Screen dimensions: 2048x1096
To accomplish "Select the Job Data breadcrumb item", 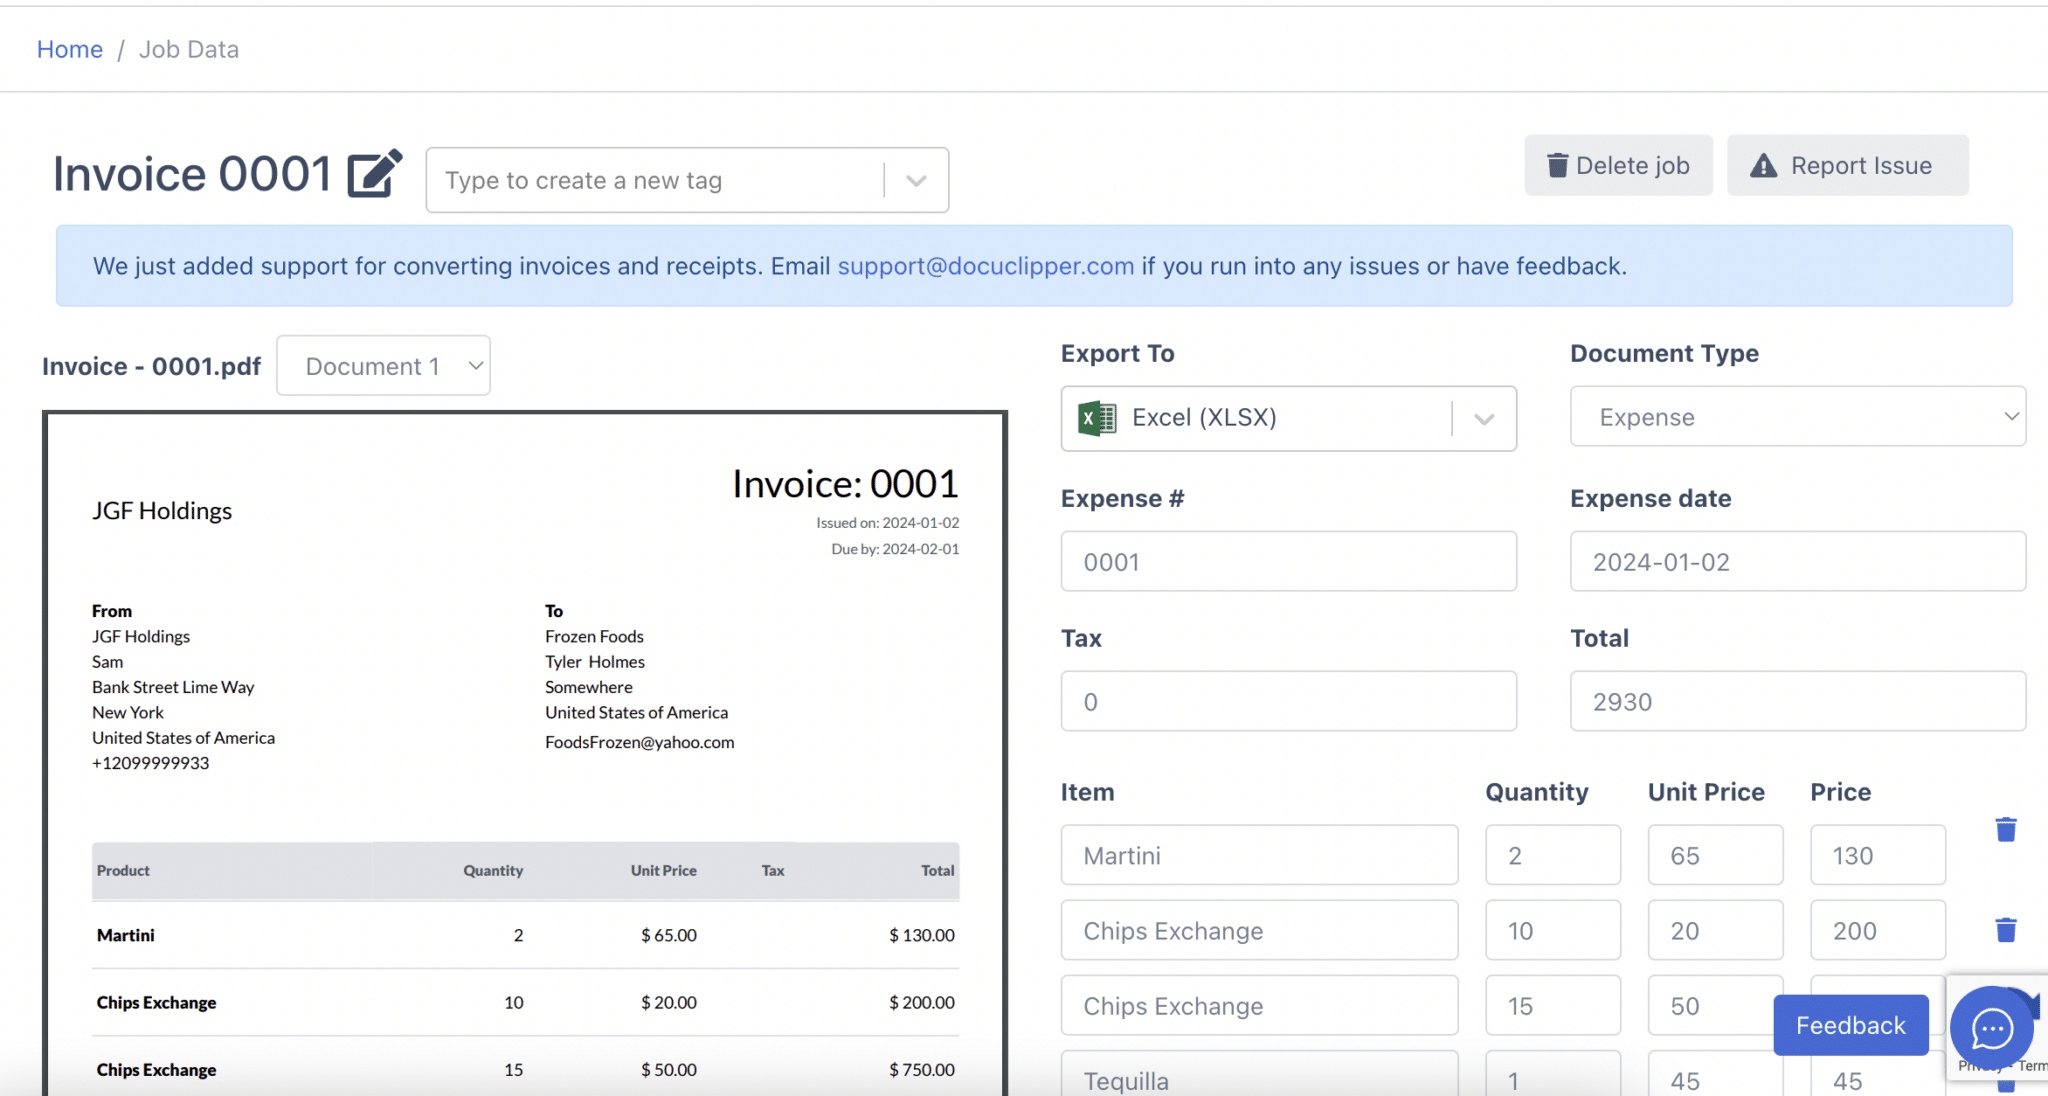I will [188, 48].
